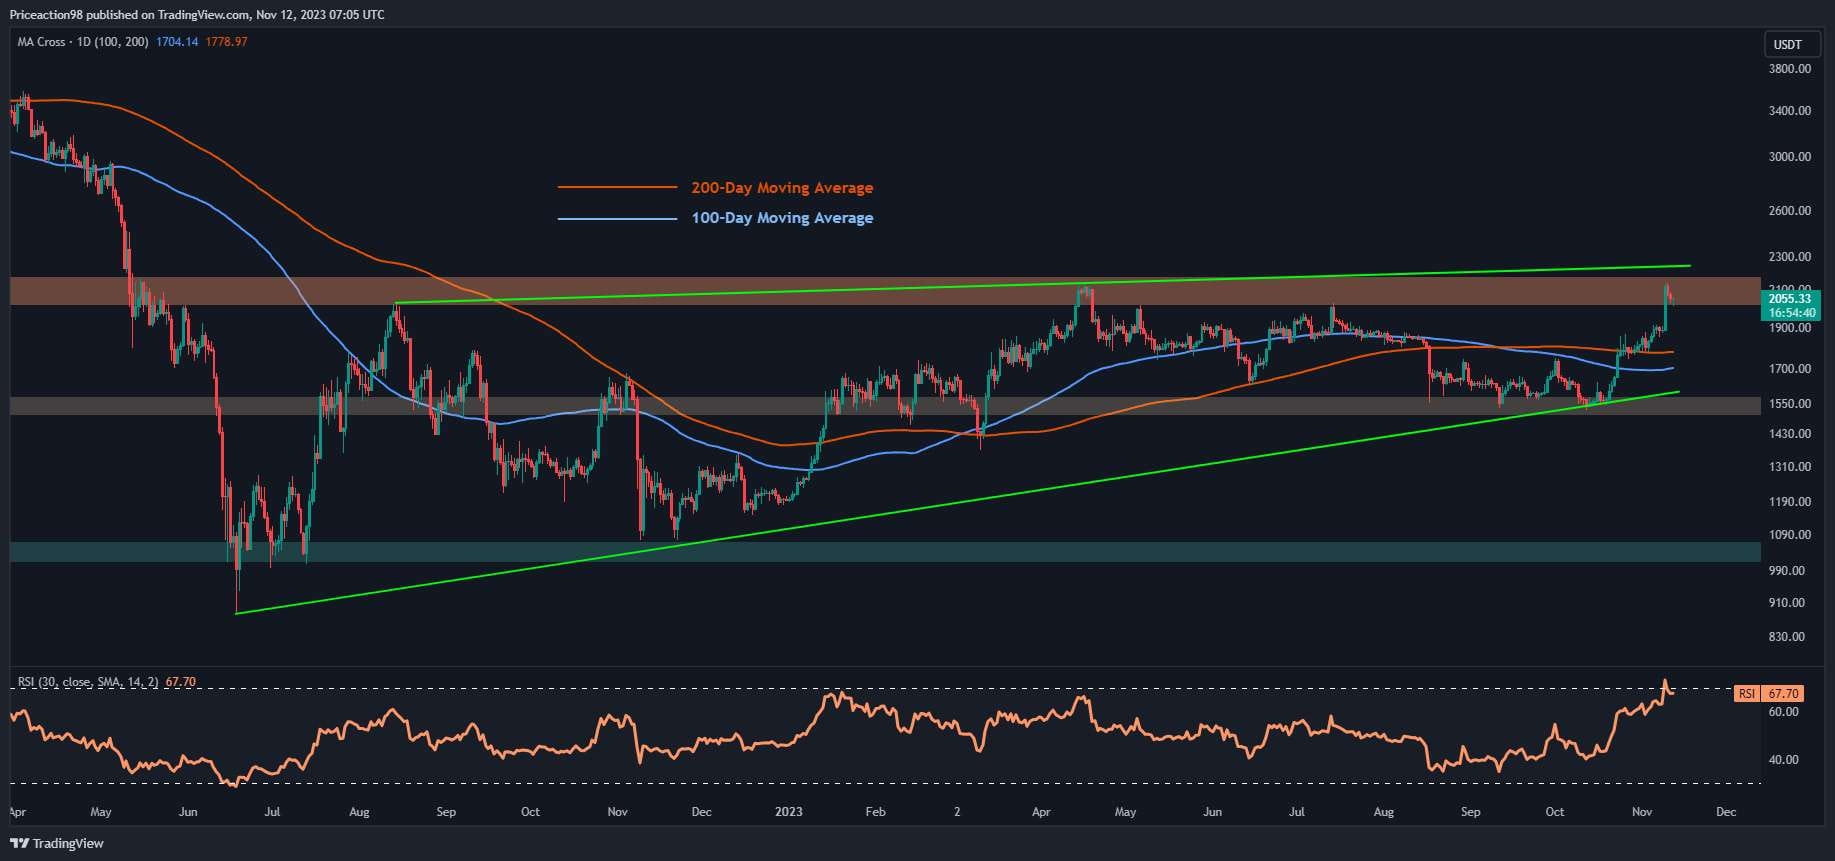The image size is (1835, 861).
Task: Click the 1090.00 price axis label
Action: (x=1790, y=535)
